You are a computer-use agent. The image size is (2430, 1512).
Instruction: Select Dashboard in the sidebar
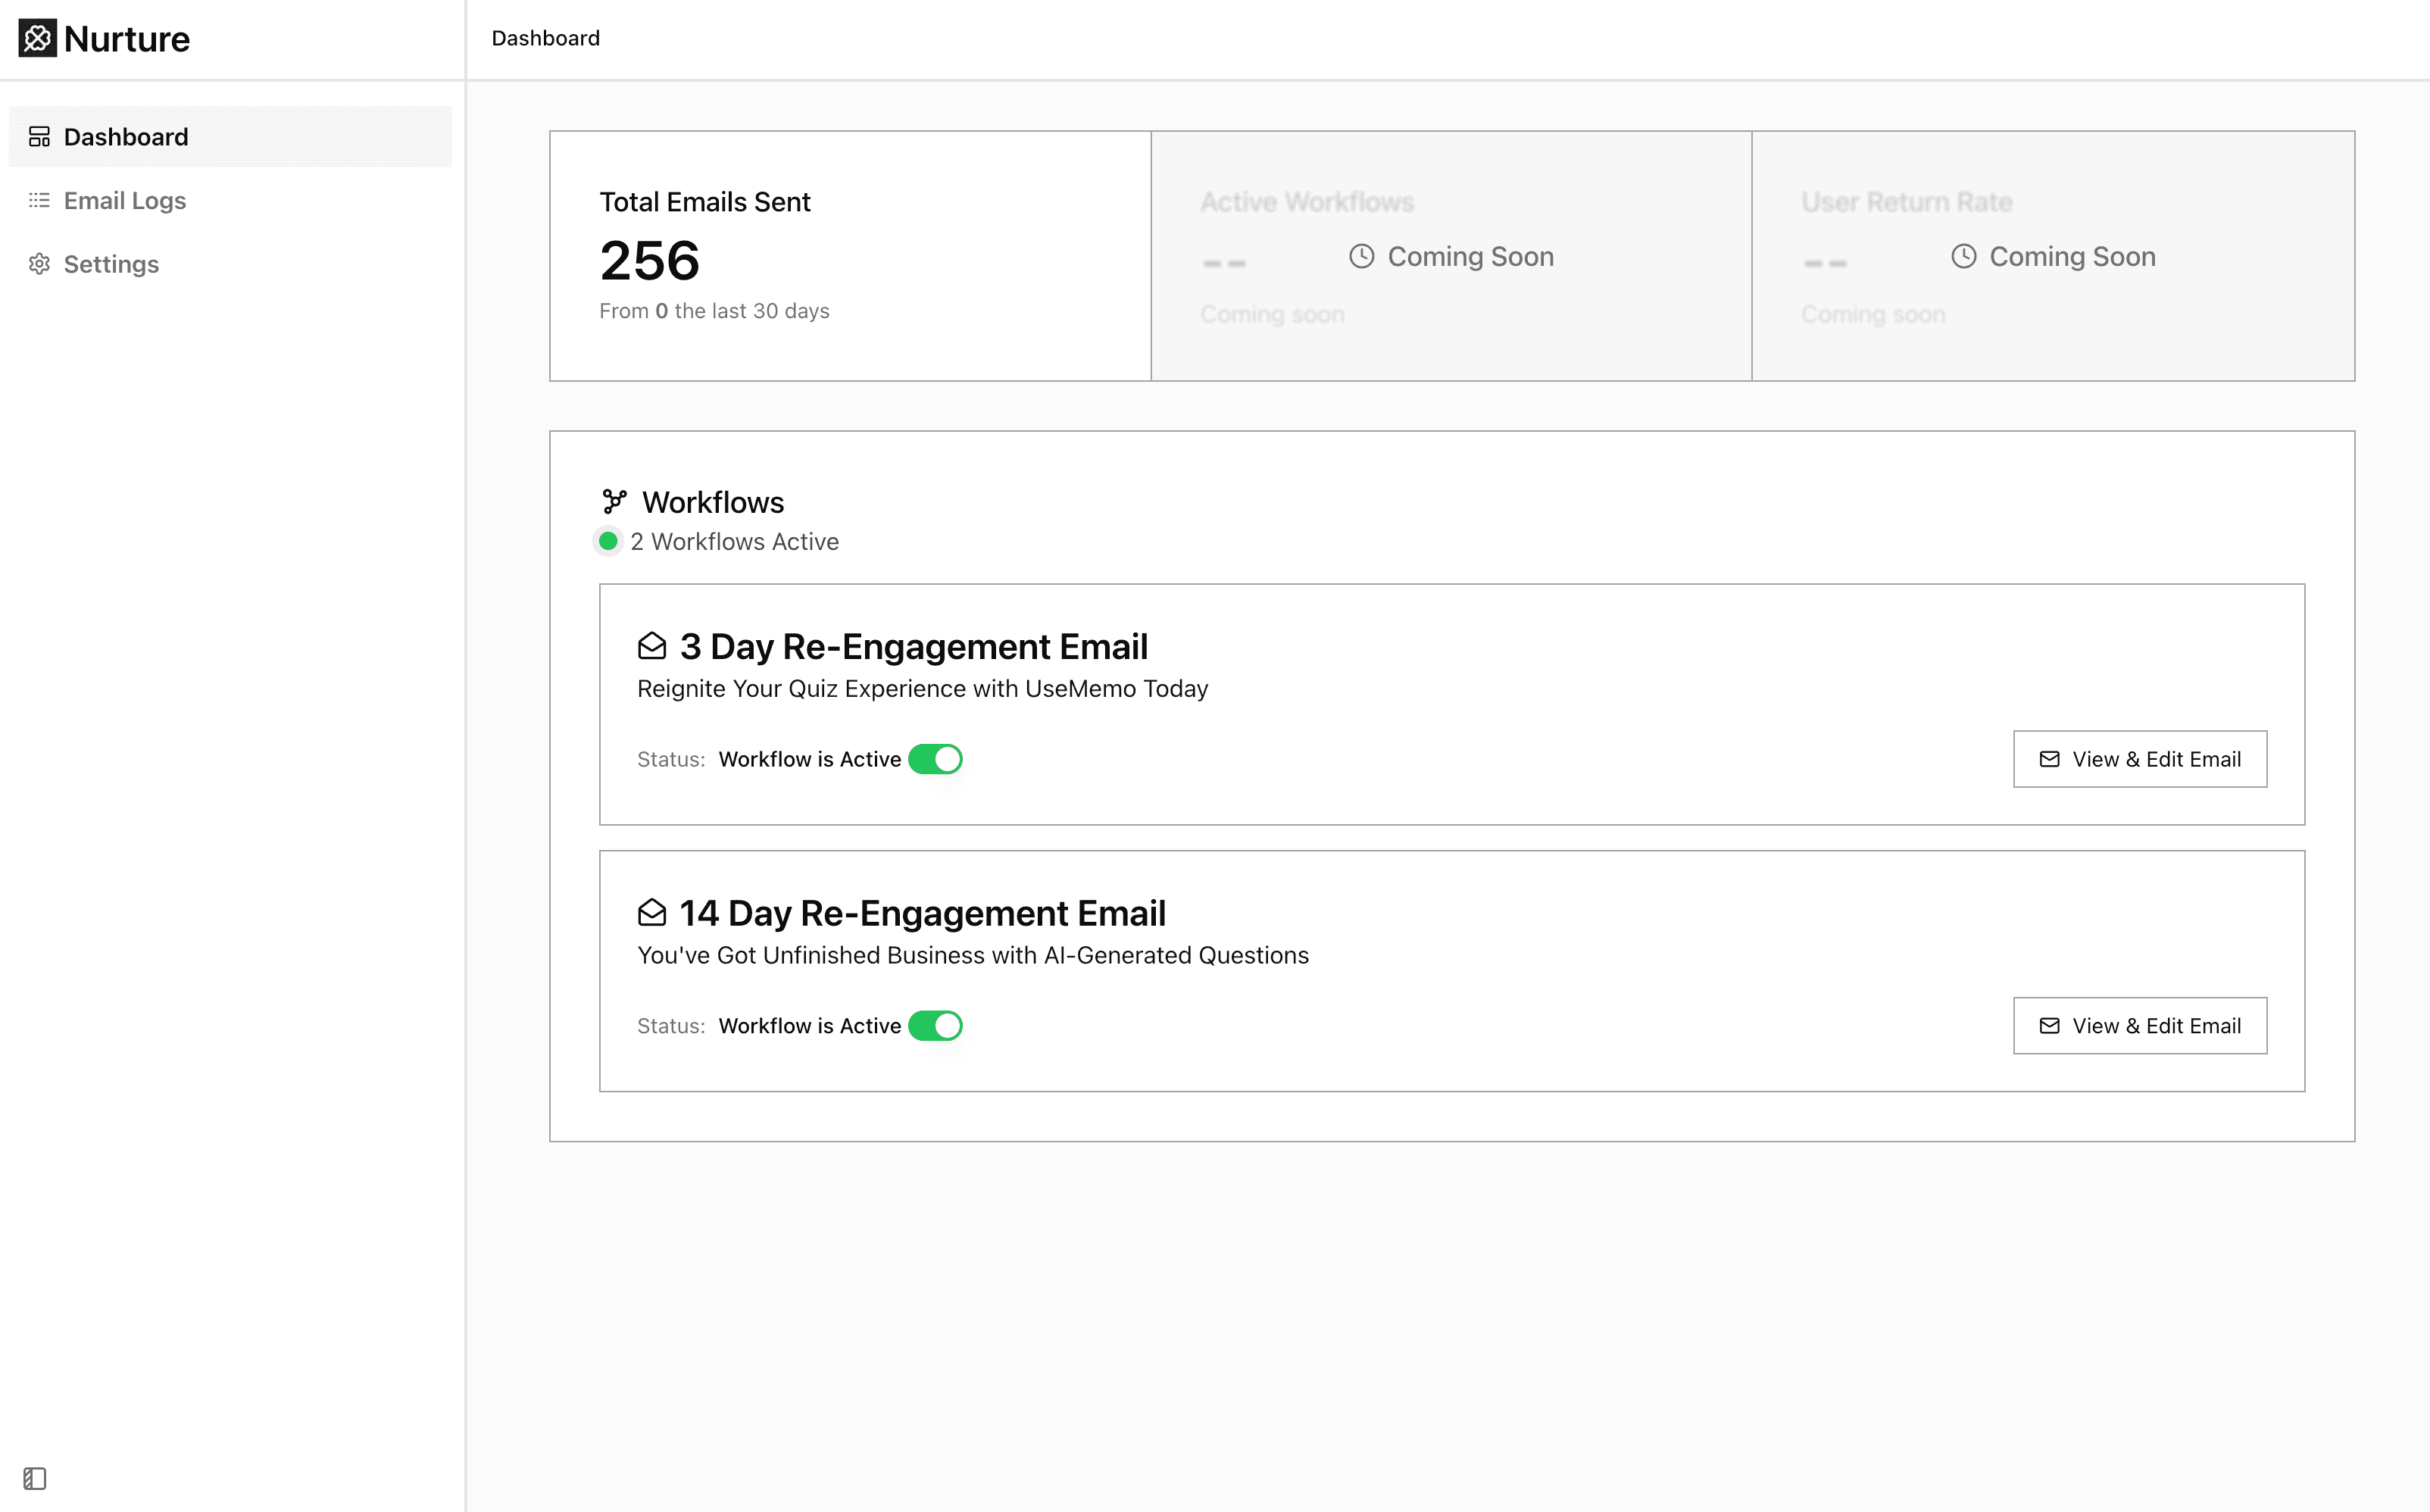pos(230,136)
